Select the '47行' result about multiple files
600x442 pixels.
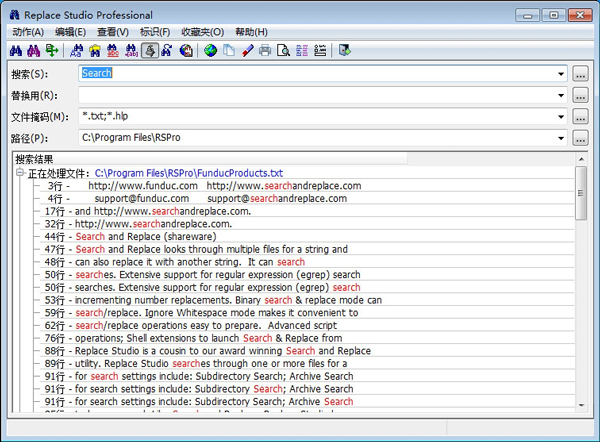click(307, 250)
